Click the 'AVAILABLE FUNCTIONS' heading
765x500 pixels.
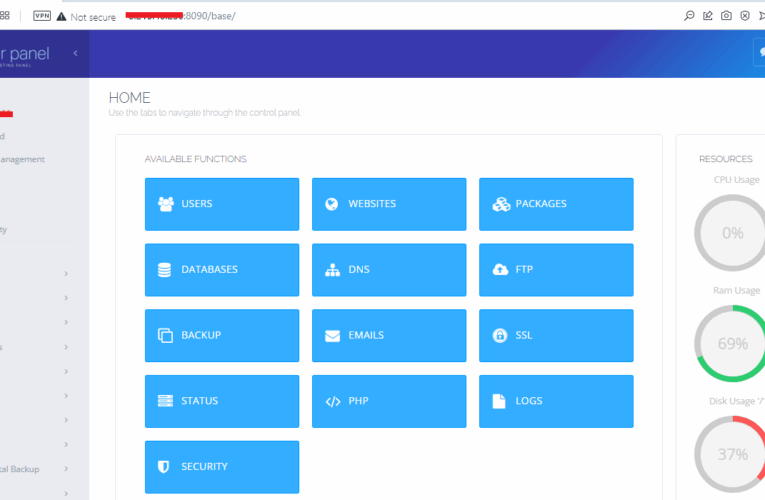coord(196,159)
